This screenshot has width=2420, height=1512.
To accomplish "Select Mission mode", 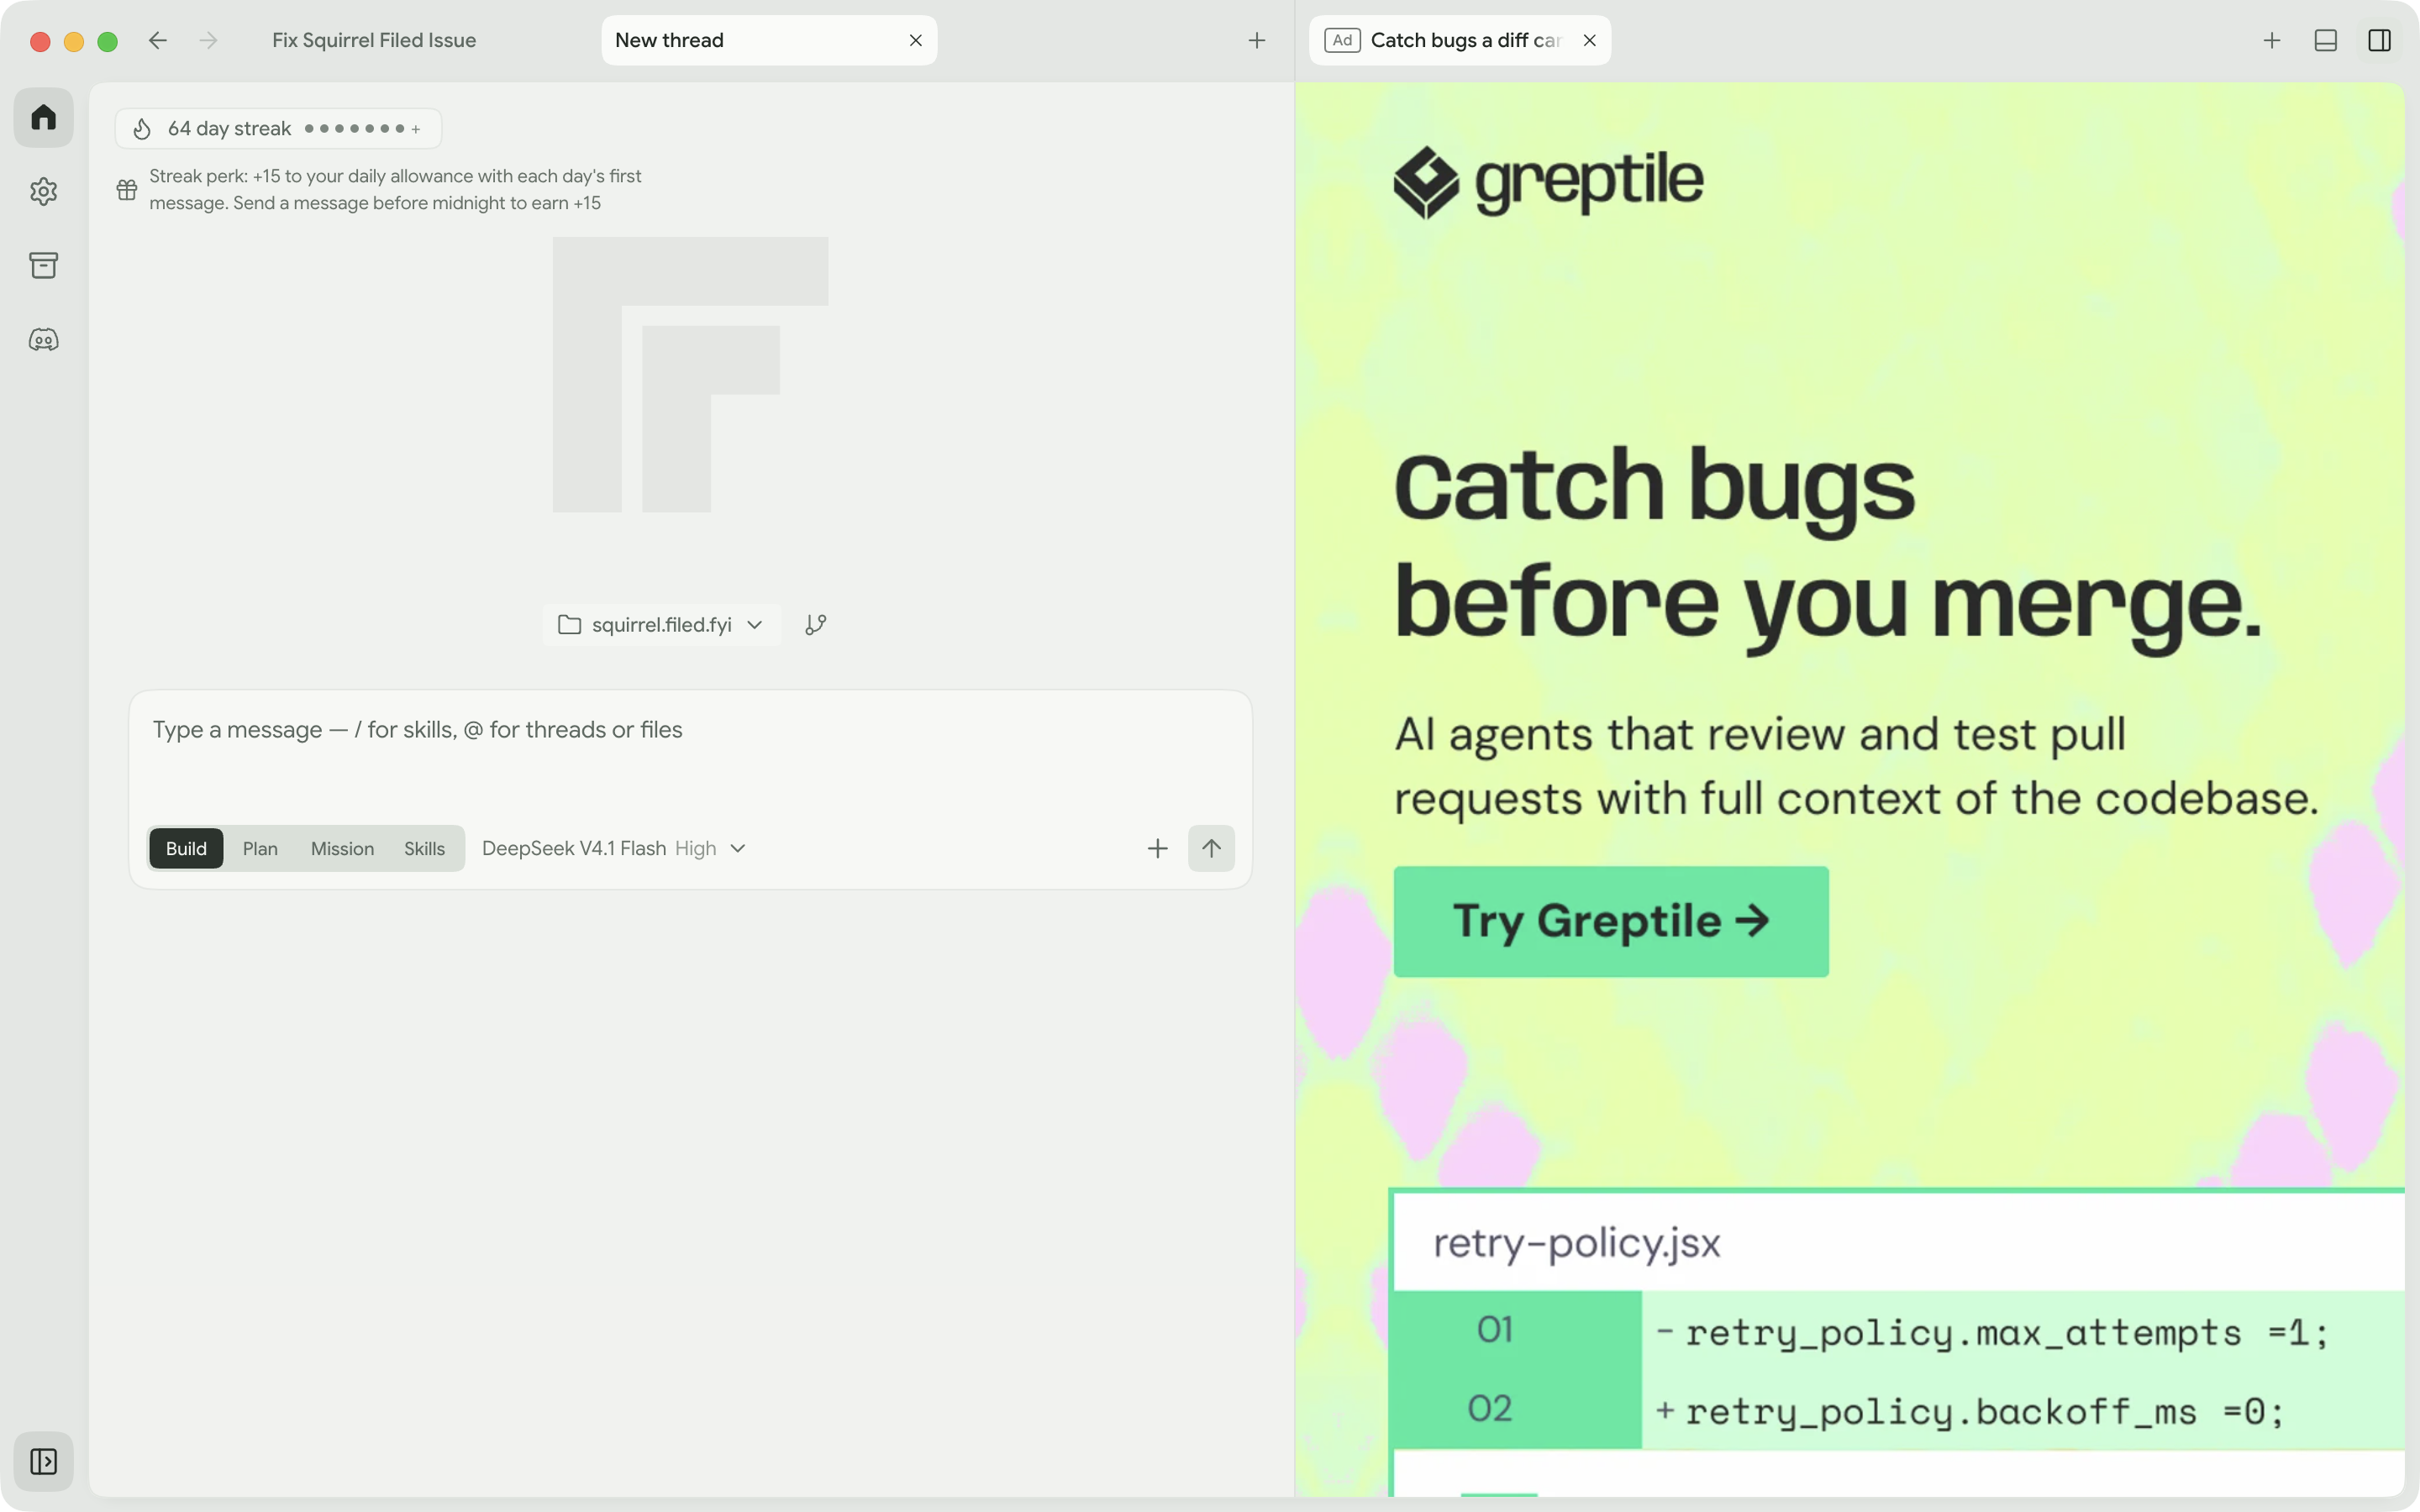I will [342, 848].
